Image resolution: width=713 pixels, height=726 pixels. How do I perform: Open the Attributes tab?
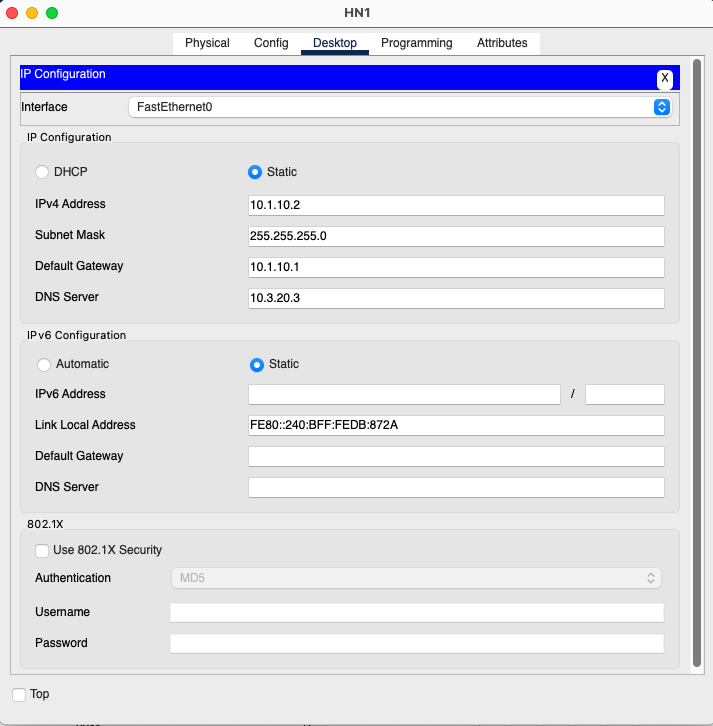click(x=502, y=43)
